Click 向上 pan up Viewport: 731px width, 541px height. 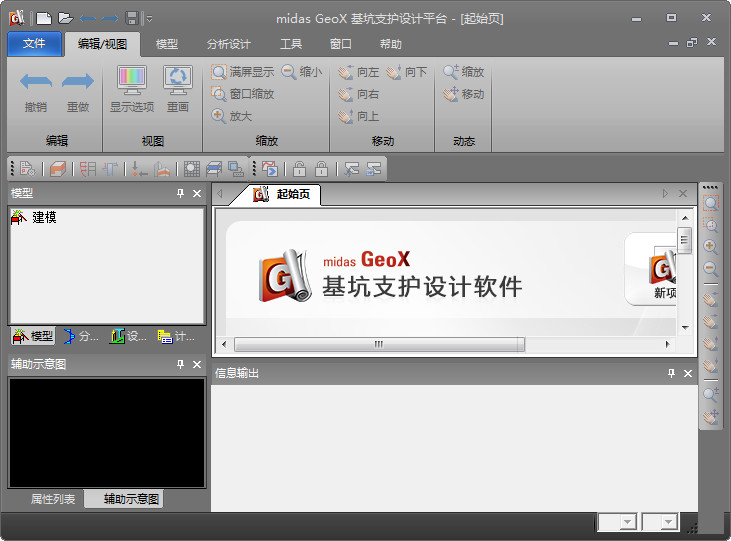[359, 116]
